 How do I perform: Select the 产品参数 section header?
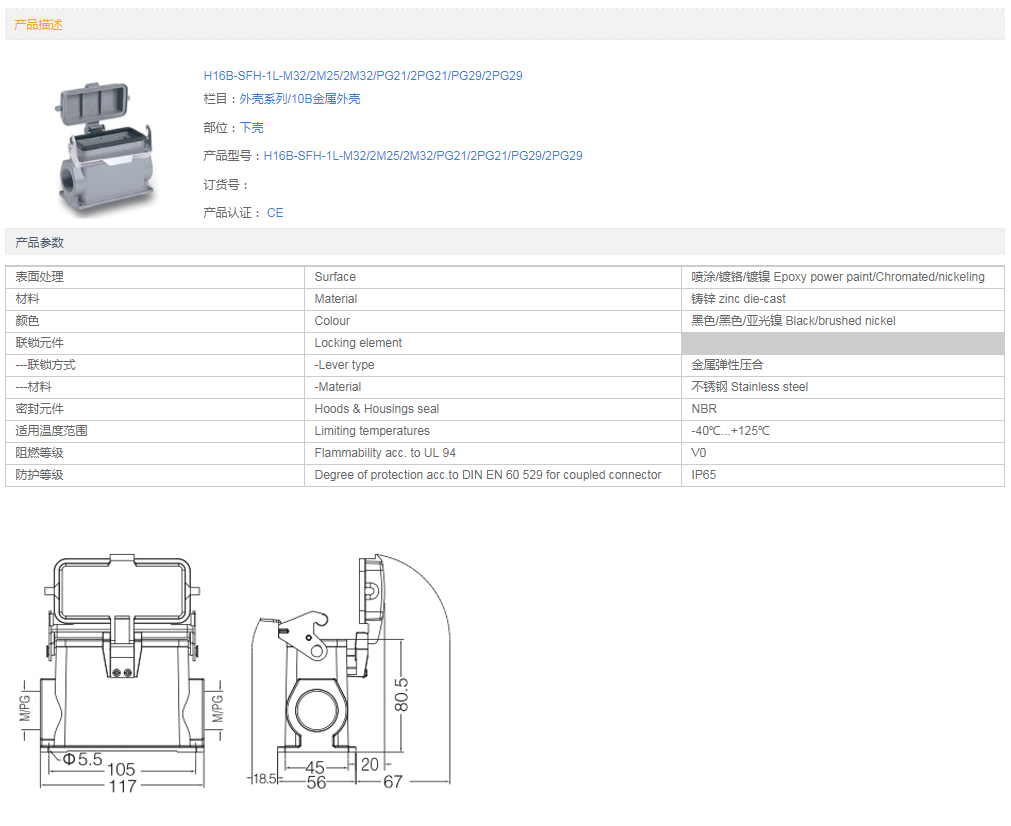39,243
